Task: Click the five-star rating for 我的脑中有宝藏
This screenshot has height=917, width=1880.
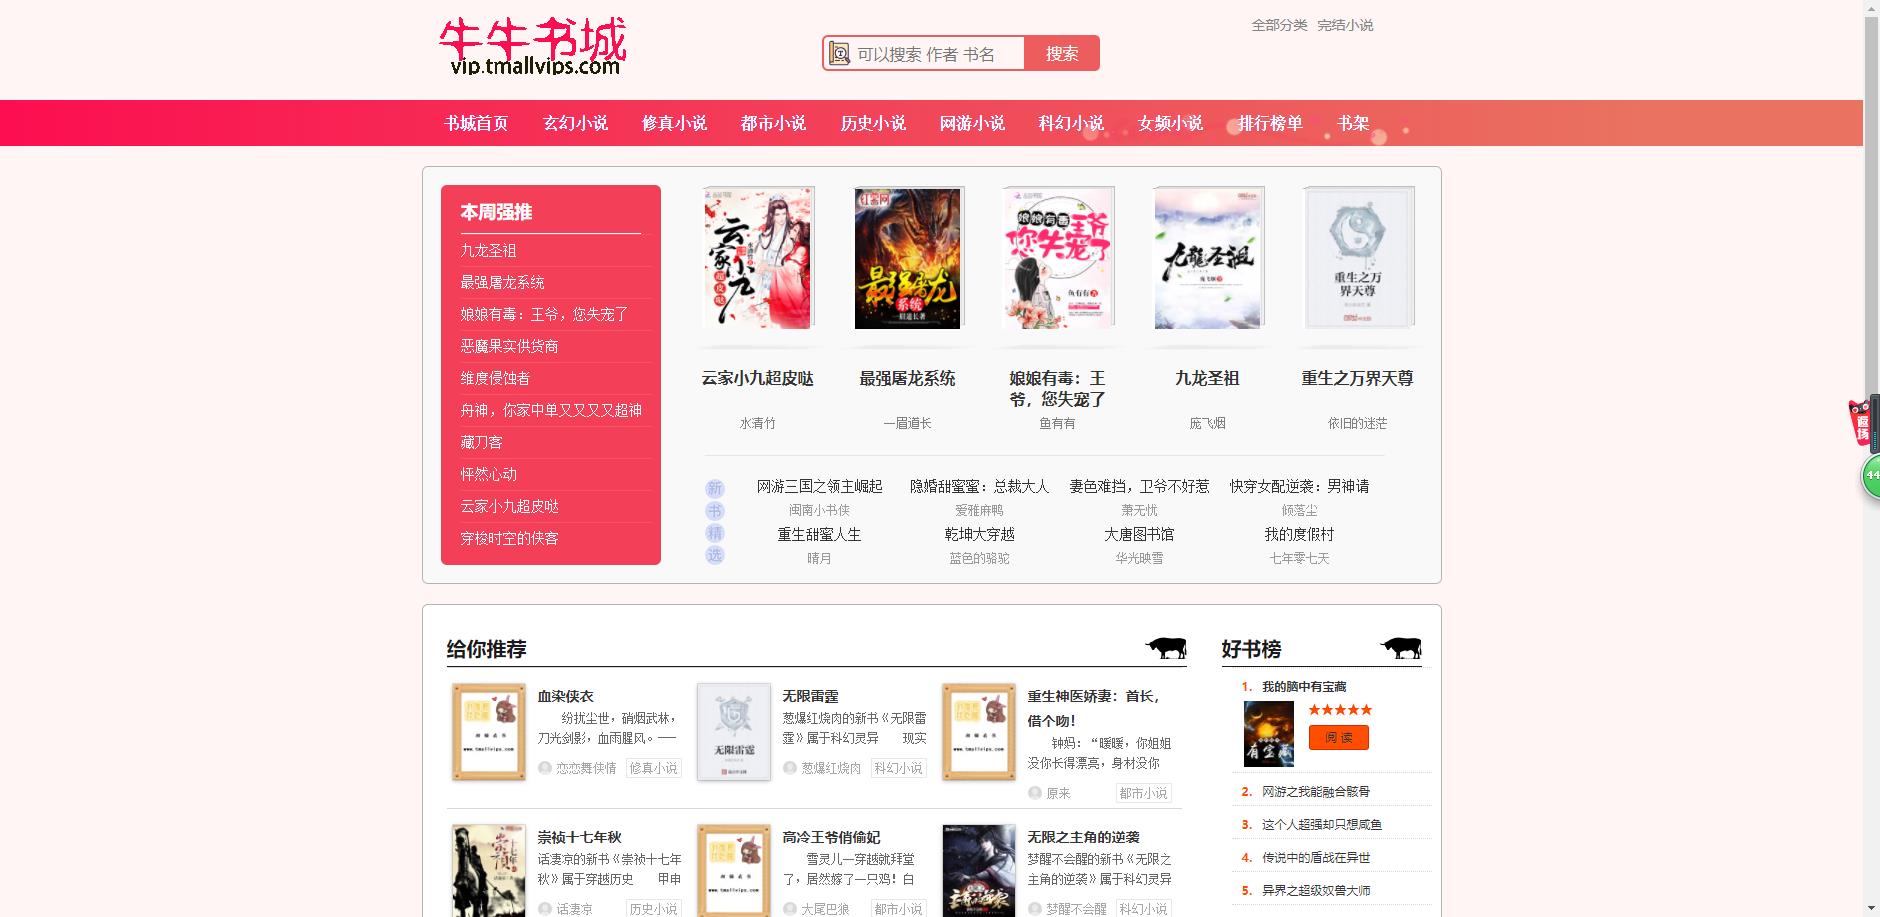Action: click(1340, 710)
